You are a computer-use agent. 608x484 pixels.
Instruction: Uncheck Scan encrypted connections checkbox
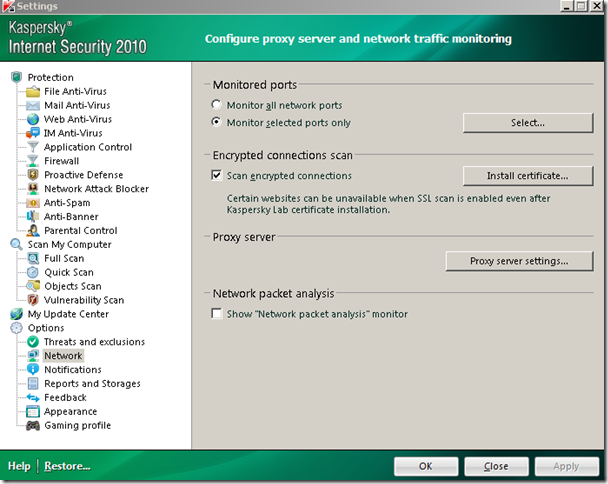(x=217, y=175)
